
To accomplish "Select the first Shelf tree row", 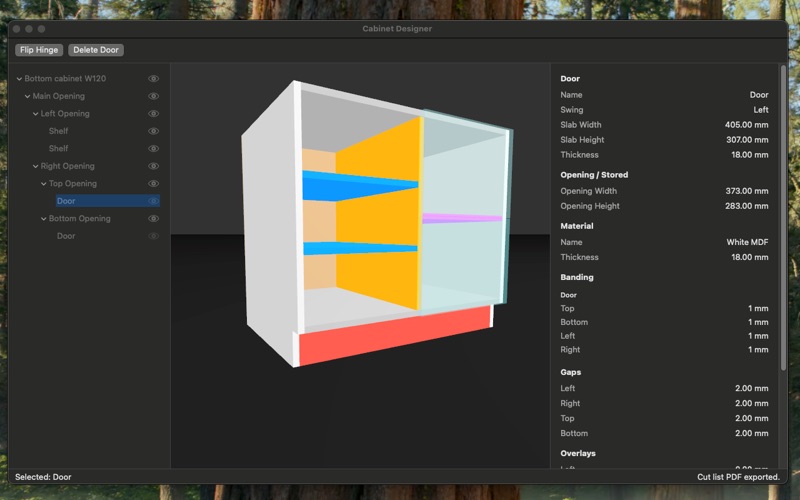I will (58, 131).
